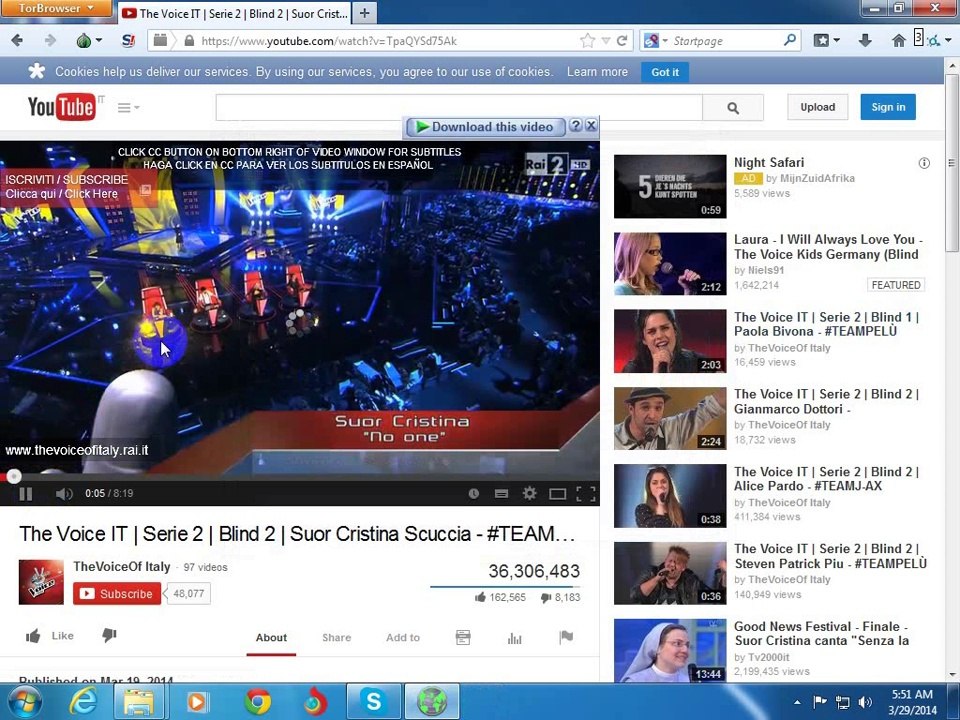Viewport: 960px width, 720px height.
Task: Open the Night Safari ad thumbnail
Action: pyautogui.click(x=670, y=186)
